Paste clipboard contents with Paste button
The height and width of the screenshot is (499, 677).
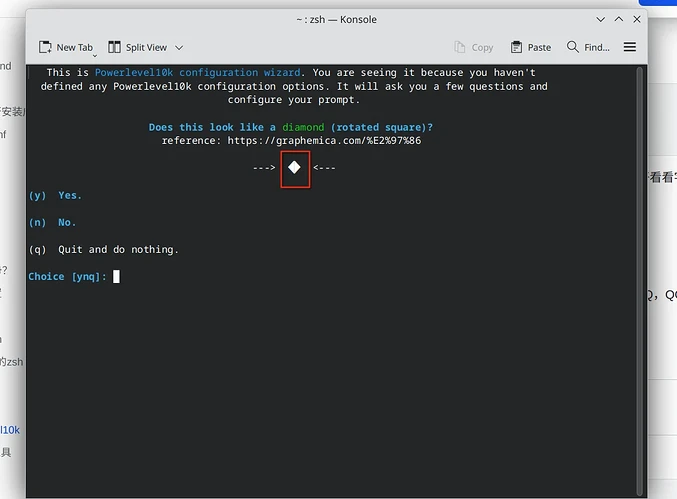tap(531, 47)
